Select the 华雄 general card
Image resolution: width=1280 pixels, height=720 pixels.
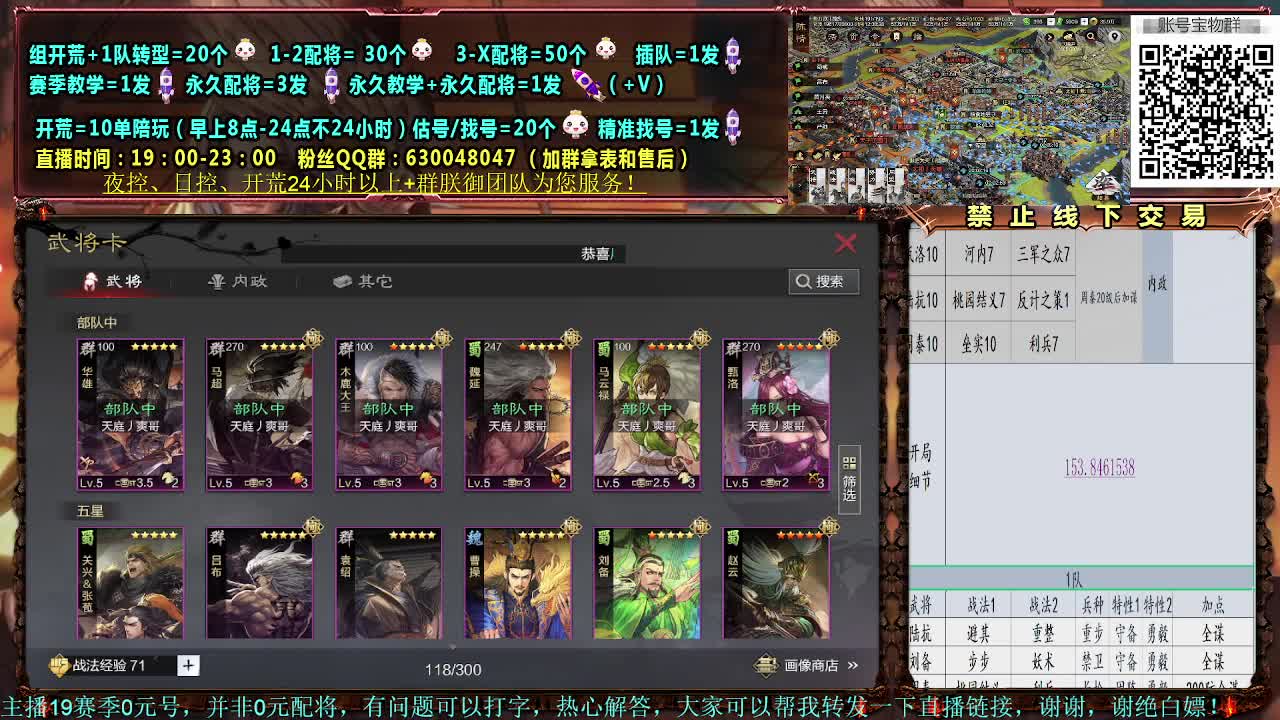click(130, 414)
